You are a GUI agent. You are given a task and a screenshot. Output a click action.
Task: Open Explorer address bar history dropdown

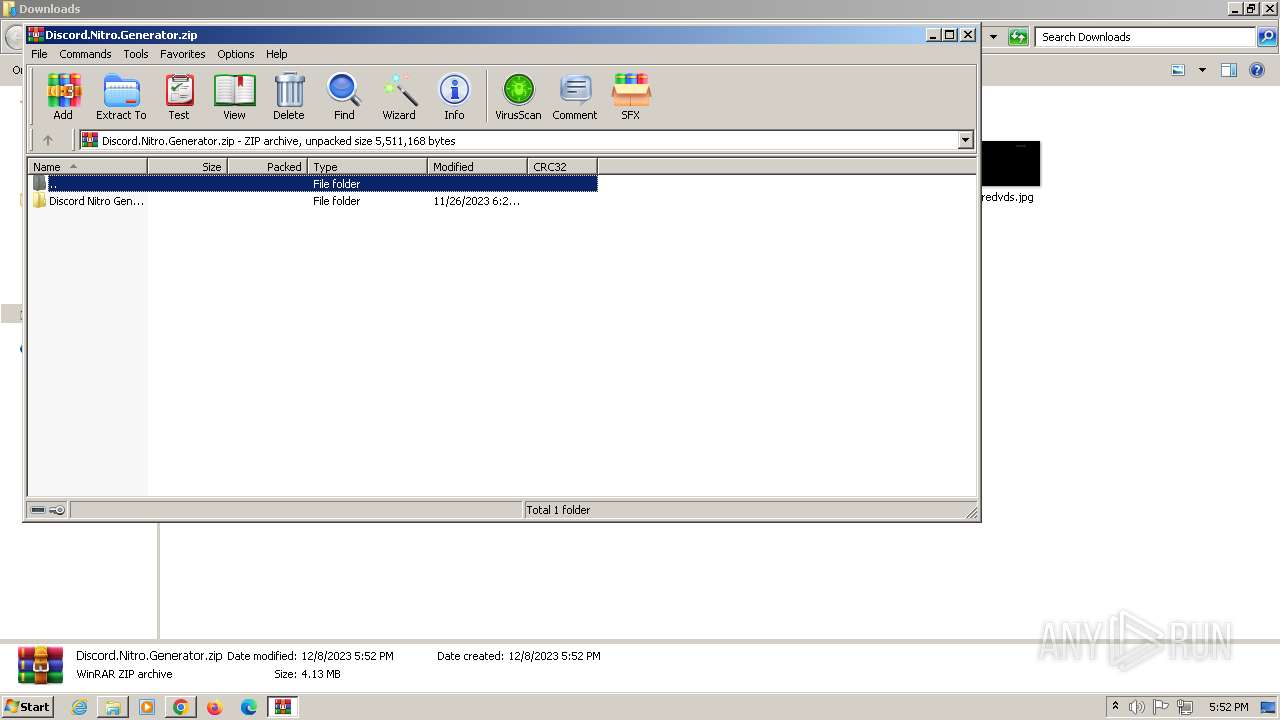993,37
